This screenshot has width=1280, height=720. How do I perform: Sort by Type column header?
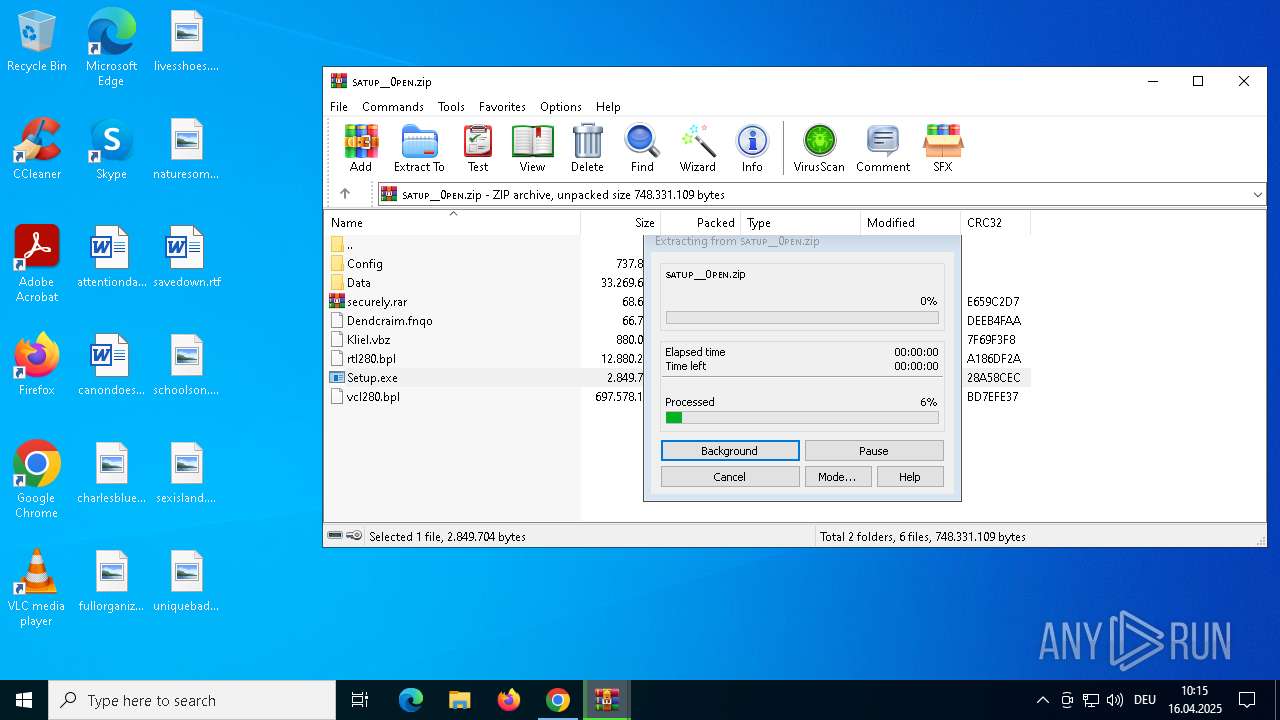tap(800, 223)
